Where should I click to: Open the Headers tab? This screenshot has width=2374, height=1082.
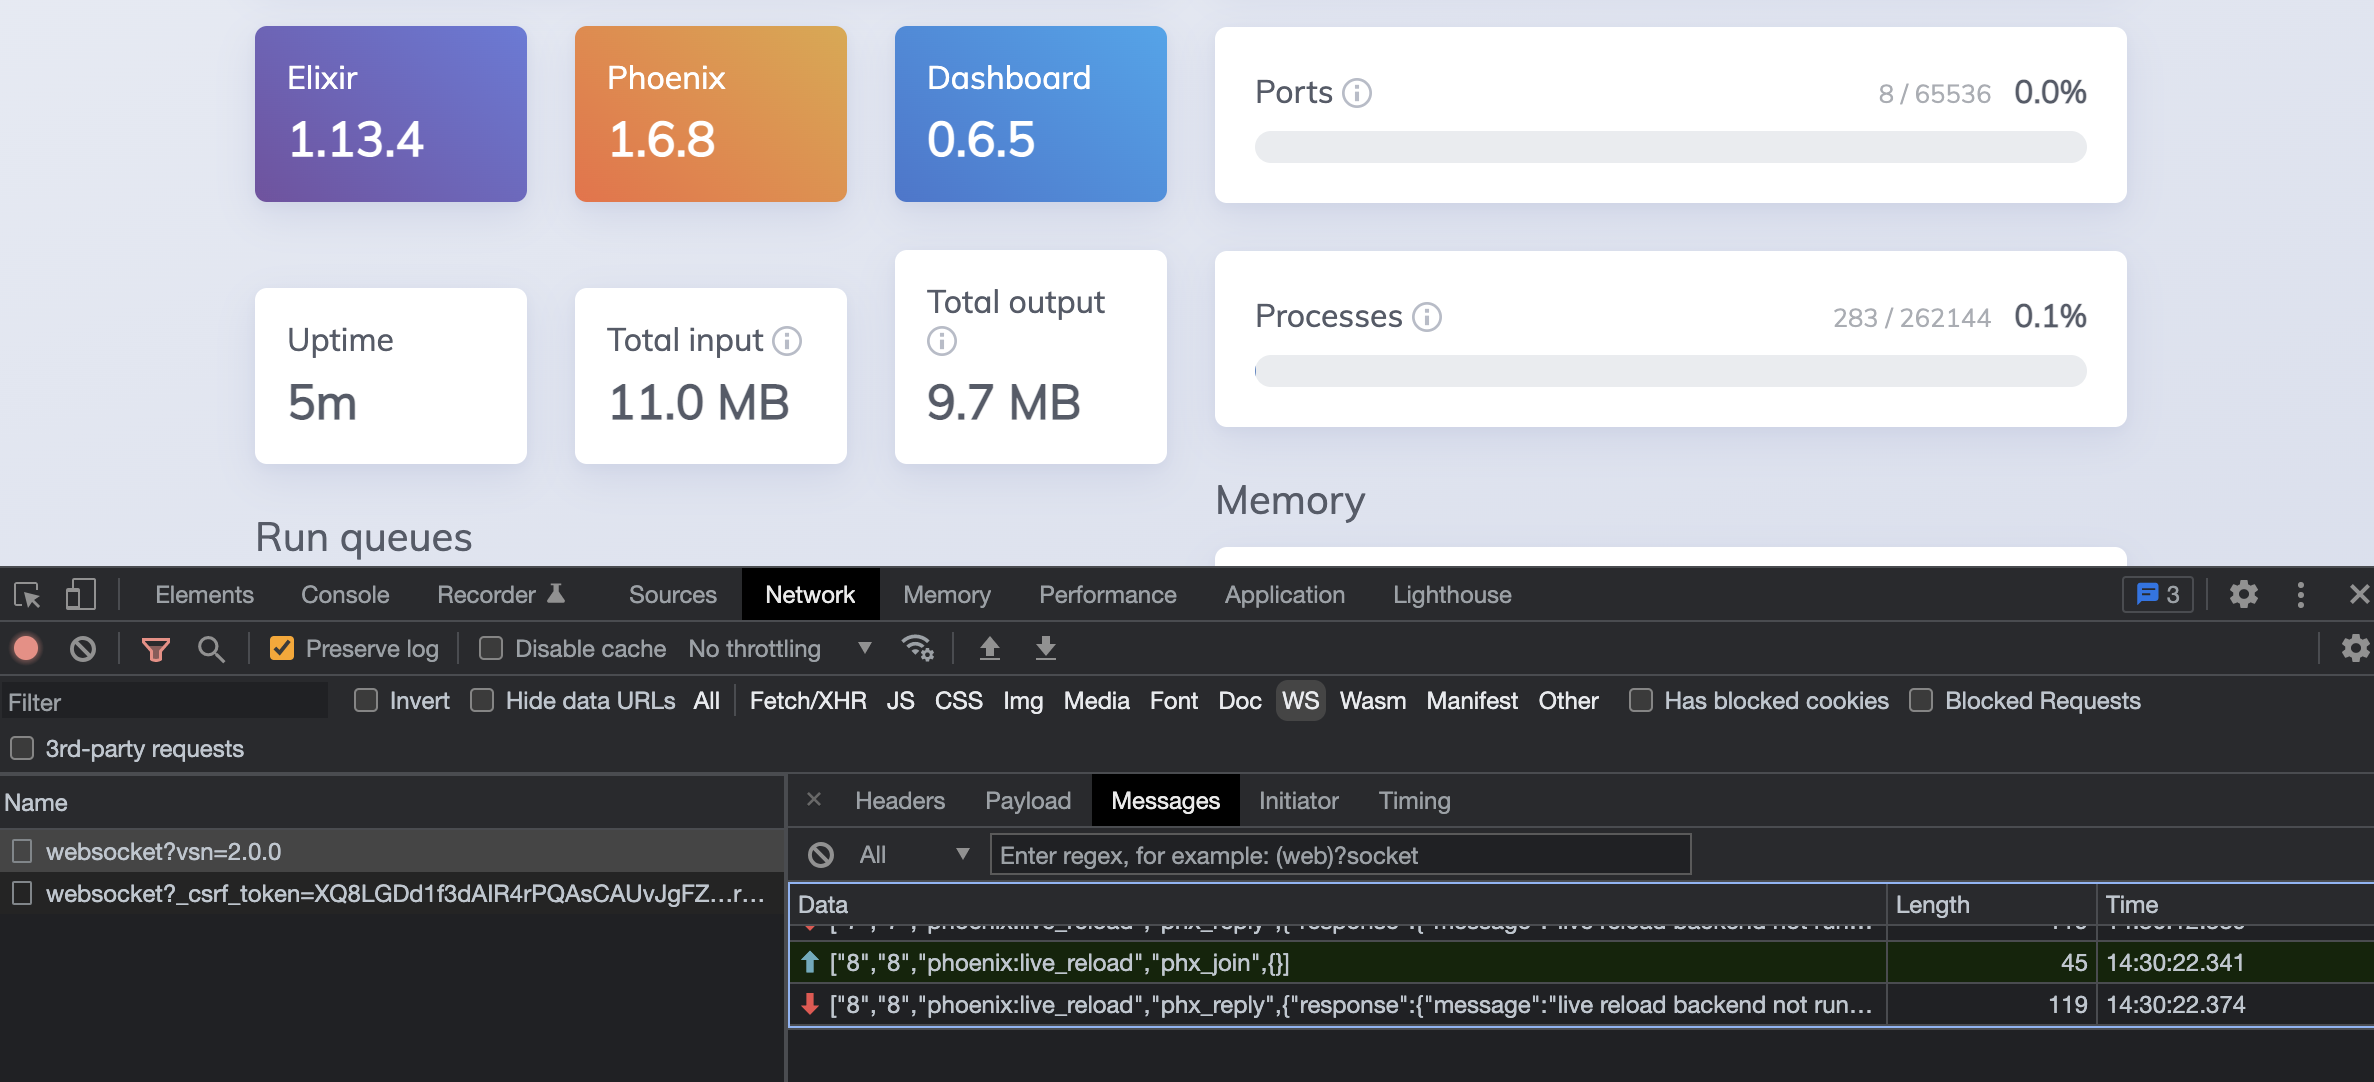(x=899, y=801)
